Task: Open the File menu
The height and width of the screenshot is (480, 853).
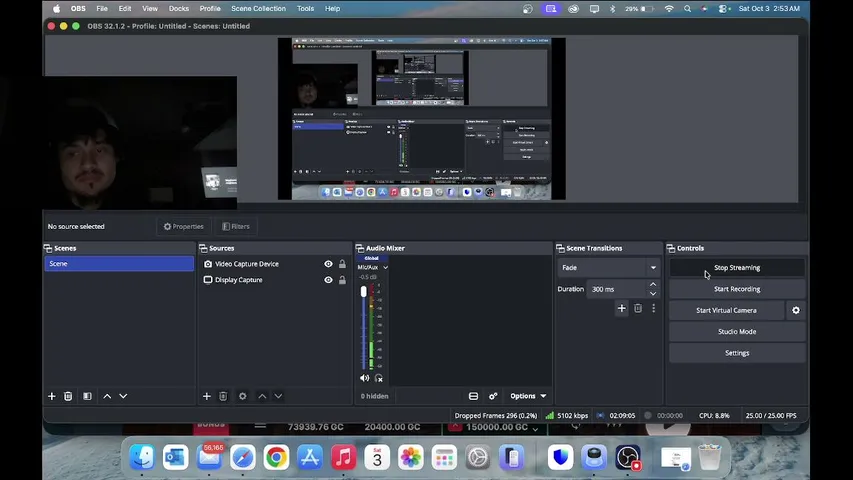Action: (102, 9)
